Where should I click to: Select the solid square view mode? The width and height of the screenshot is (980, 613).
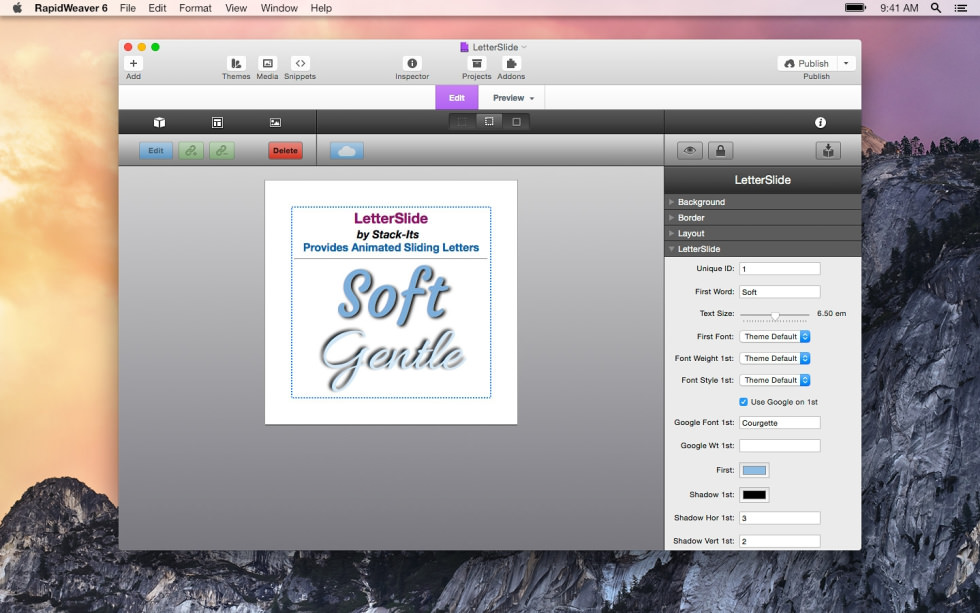tap(516, 121)
